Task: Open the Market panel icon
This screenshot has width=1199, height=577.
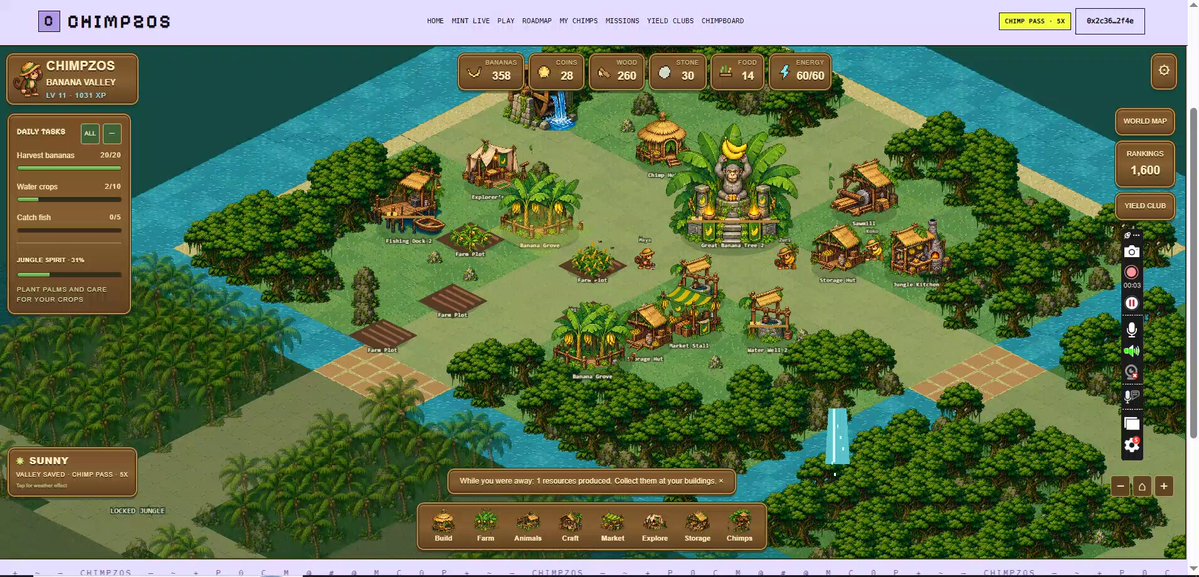Action: coord(612,526)
